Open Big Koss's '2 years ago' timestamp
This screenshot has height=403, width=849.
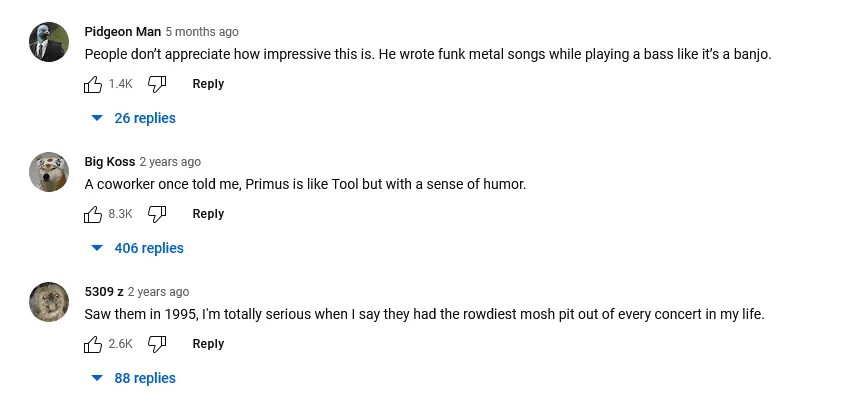(170, 162)
